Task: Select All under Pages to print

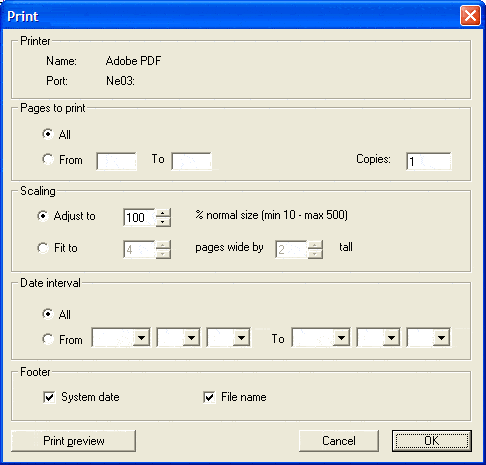Action: 48,134
